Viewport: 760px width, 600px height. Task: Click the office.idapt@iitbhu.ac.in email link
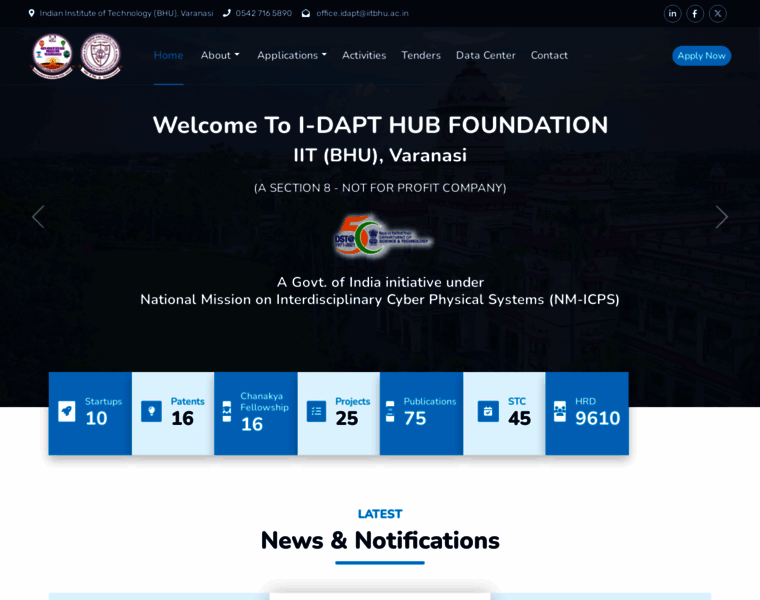tap(362, 13)
